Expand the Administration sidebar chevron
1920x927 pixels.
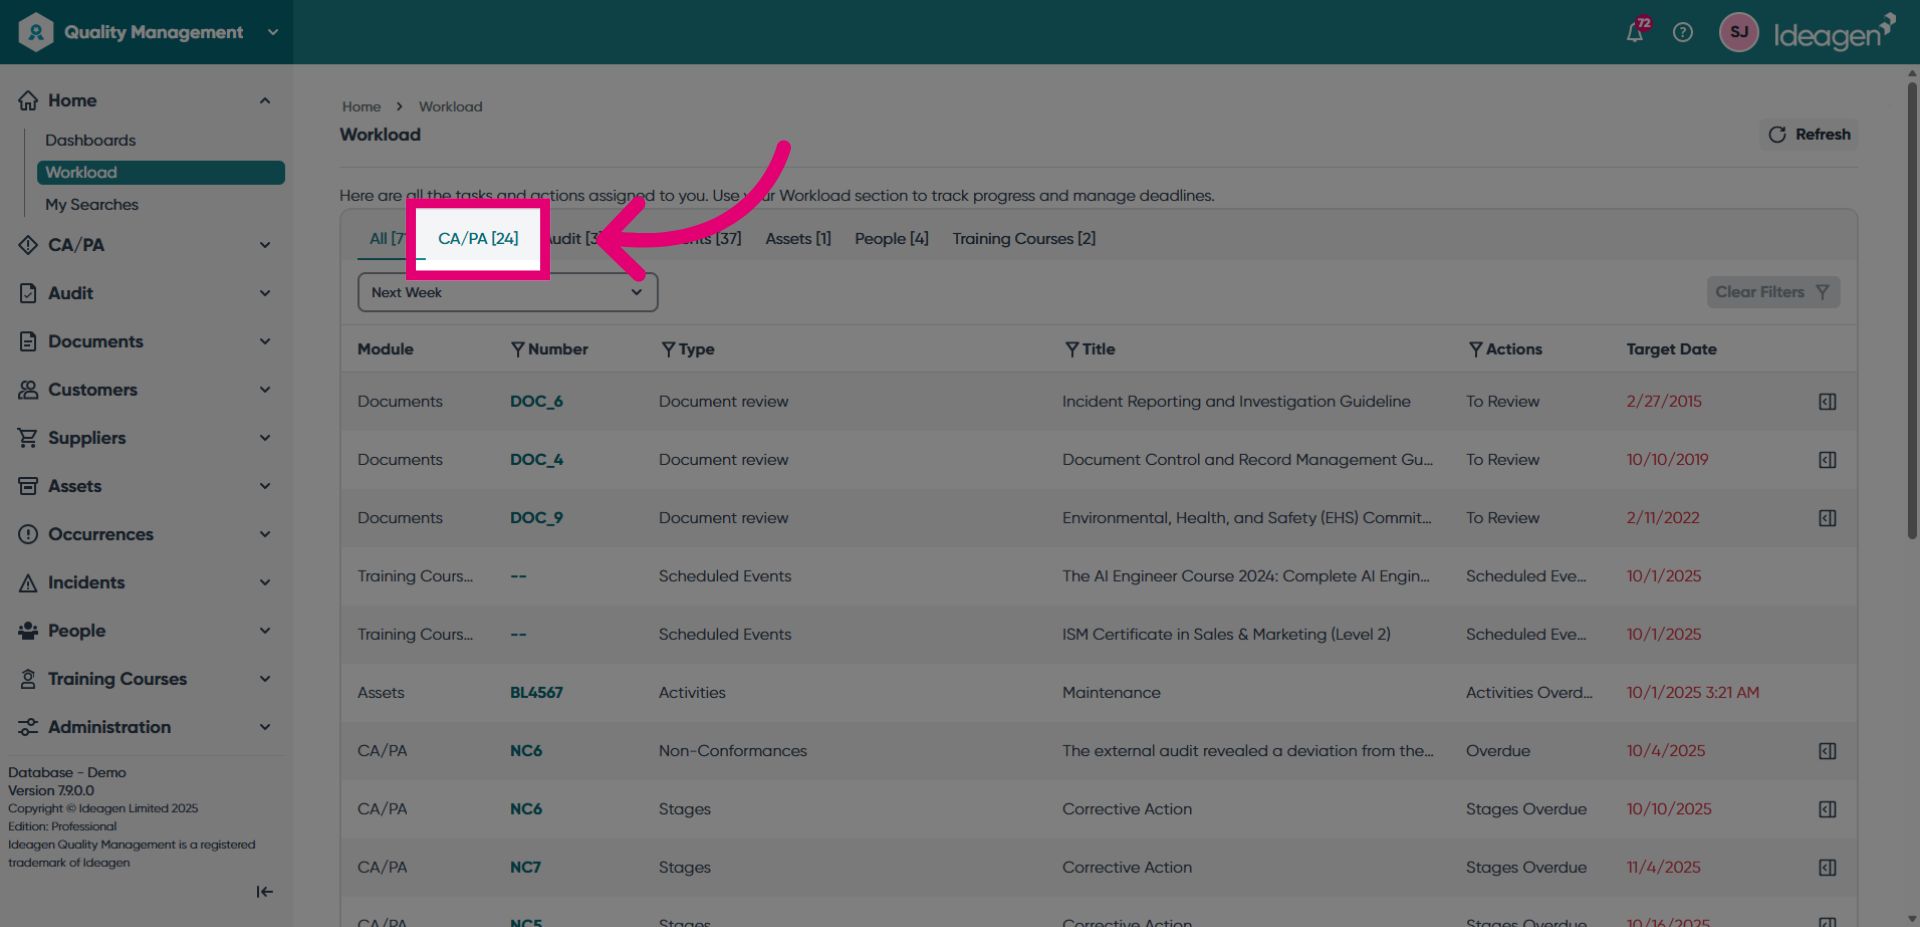tap(265, 727)
